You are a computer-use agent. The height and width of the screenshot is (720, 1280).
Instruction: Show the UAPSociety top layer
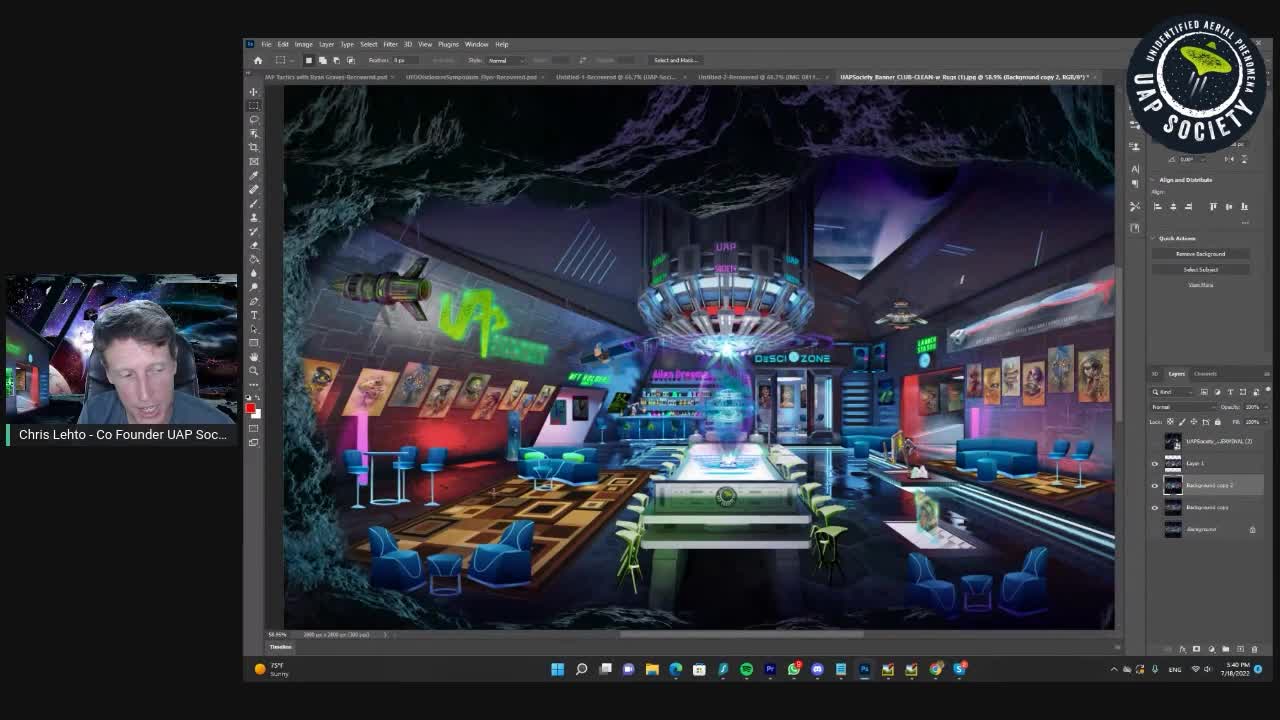point(1155,441)
